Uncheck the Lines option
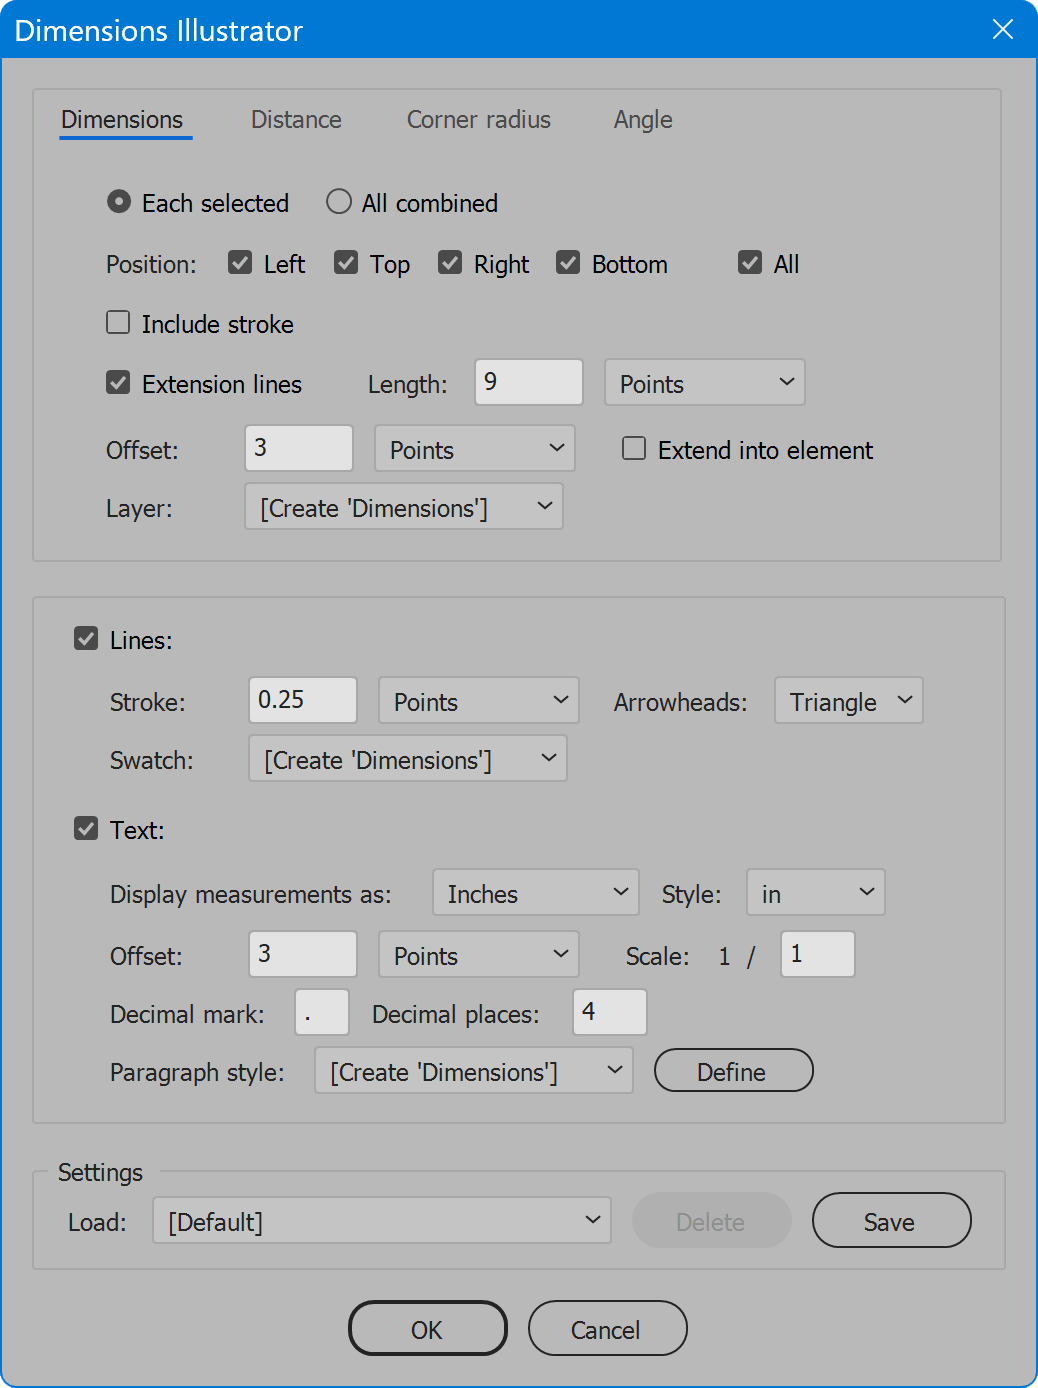This screenshot has width=1038, height=1388. coord(86,638)
